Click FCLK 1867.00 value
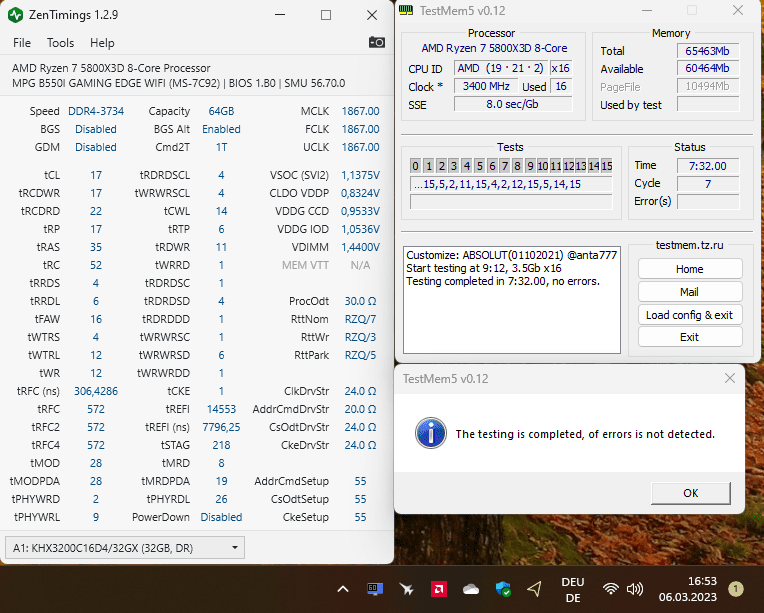Viewport: 764px width, 613px height. [x=360, y=129]
